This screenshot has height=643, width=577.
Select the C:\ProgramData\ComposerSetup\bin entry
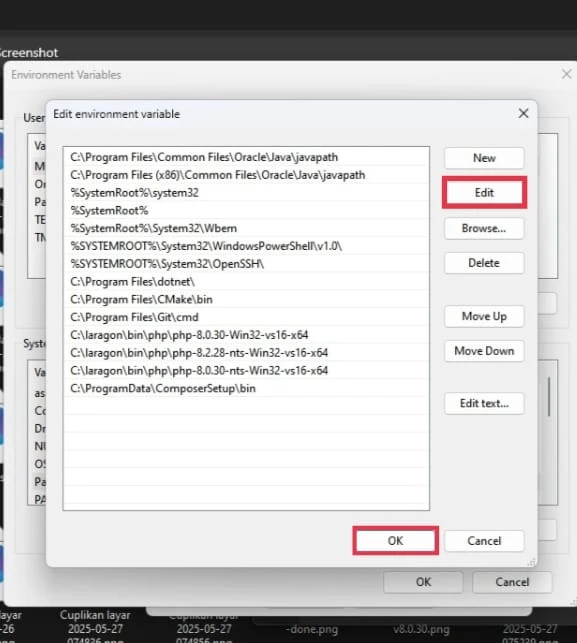click(x=246, y=388)
